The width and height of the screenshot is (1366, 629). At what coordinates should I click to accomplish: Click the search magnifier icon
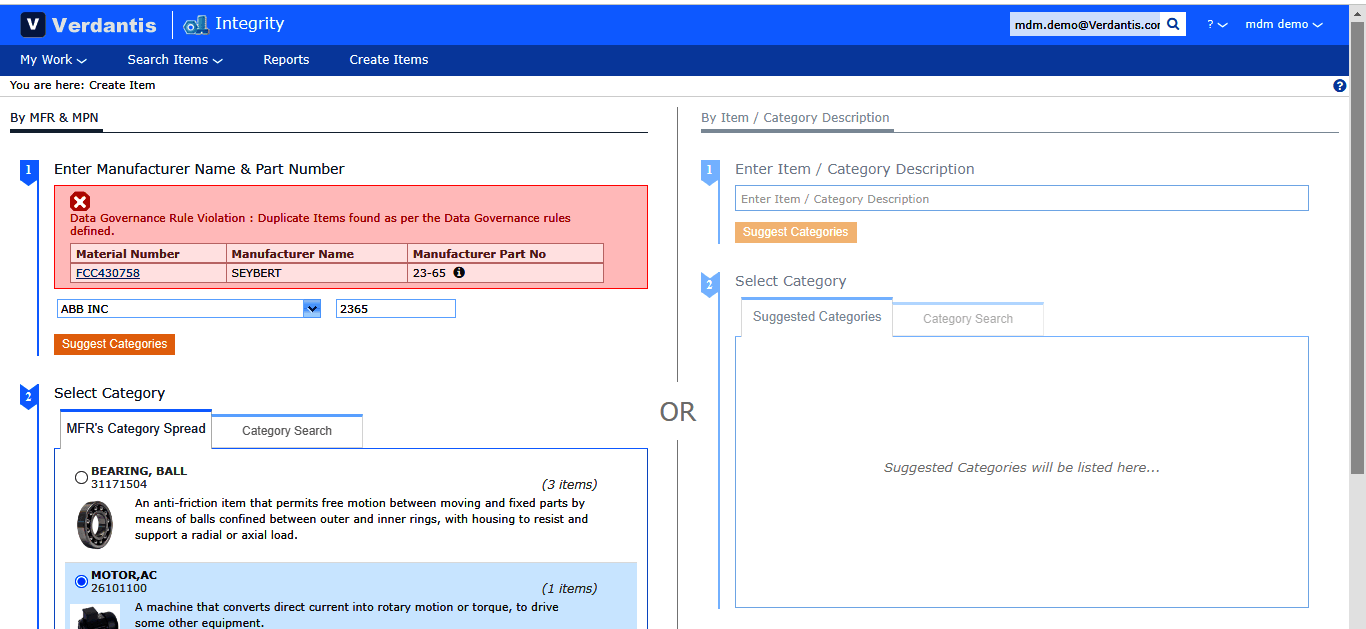coord(1173,23)
